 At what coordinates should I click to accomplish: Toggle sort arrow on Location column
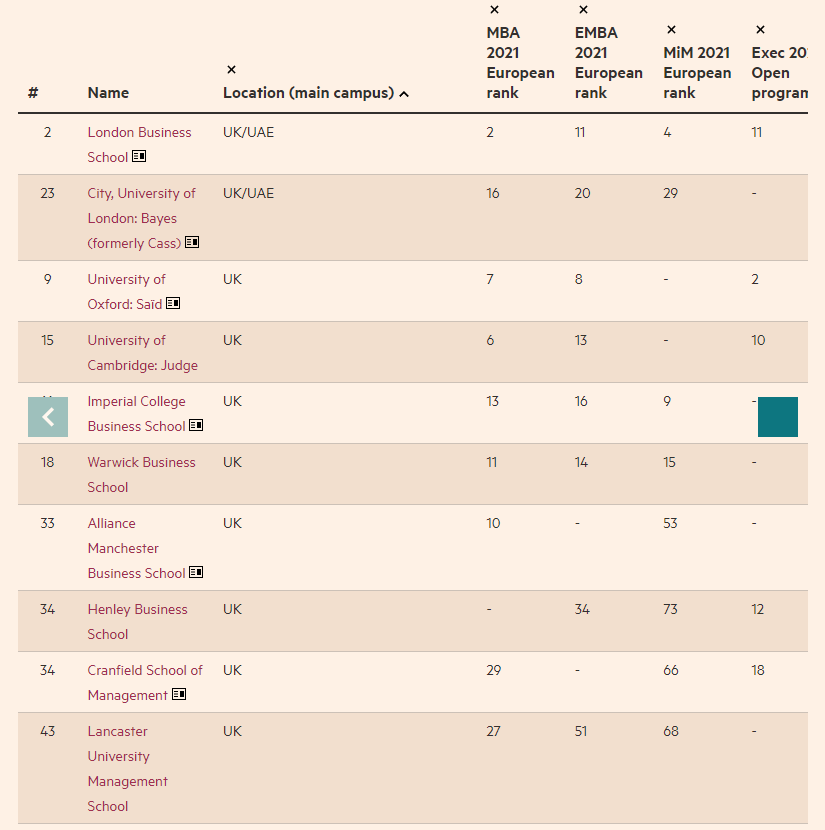tap(404, 94)
